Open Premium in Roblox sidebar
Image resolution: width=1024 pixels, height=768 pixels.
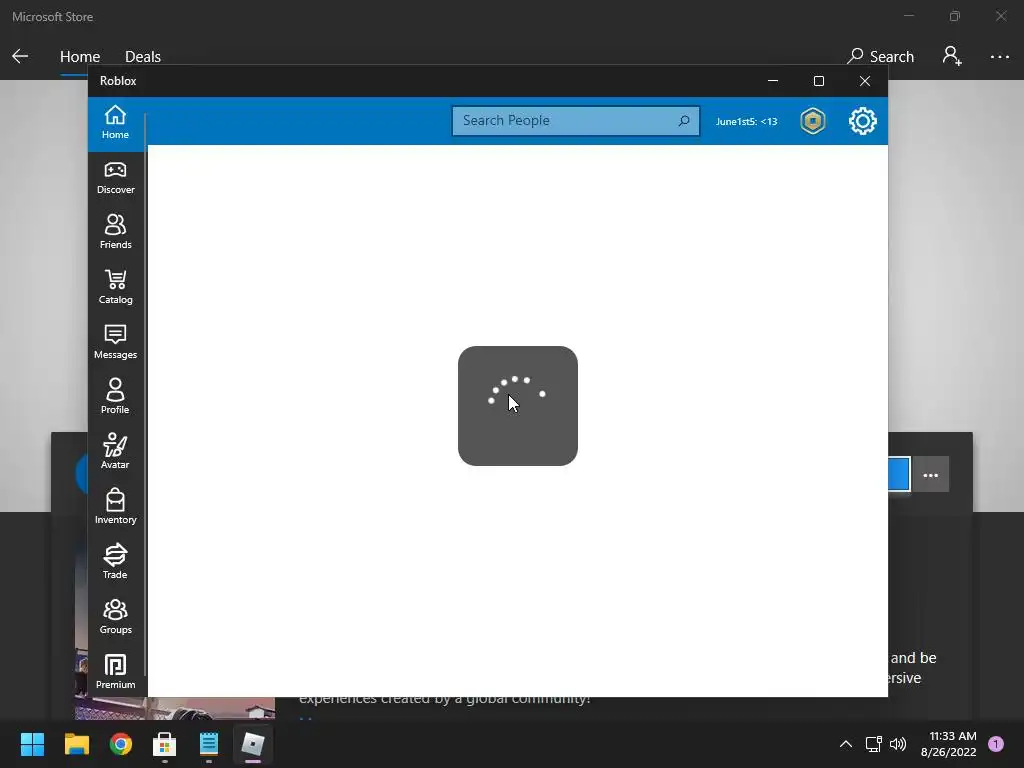pos(116,672)
